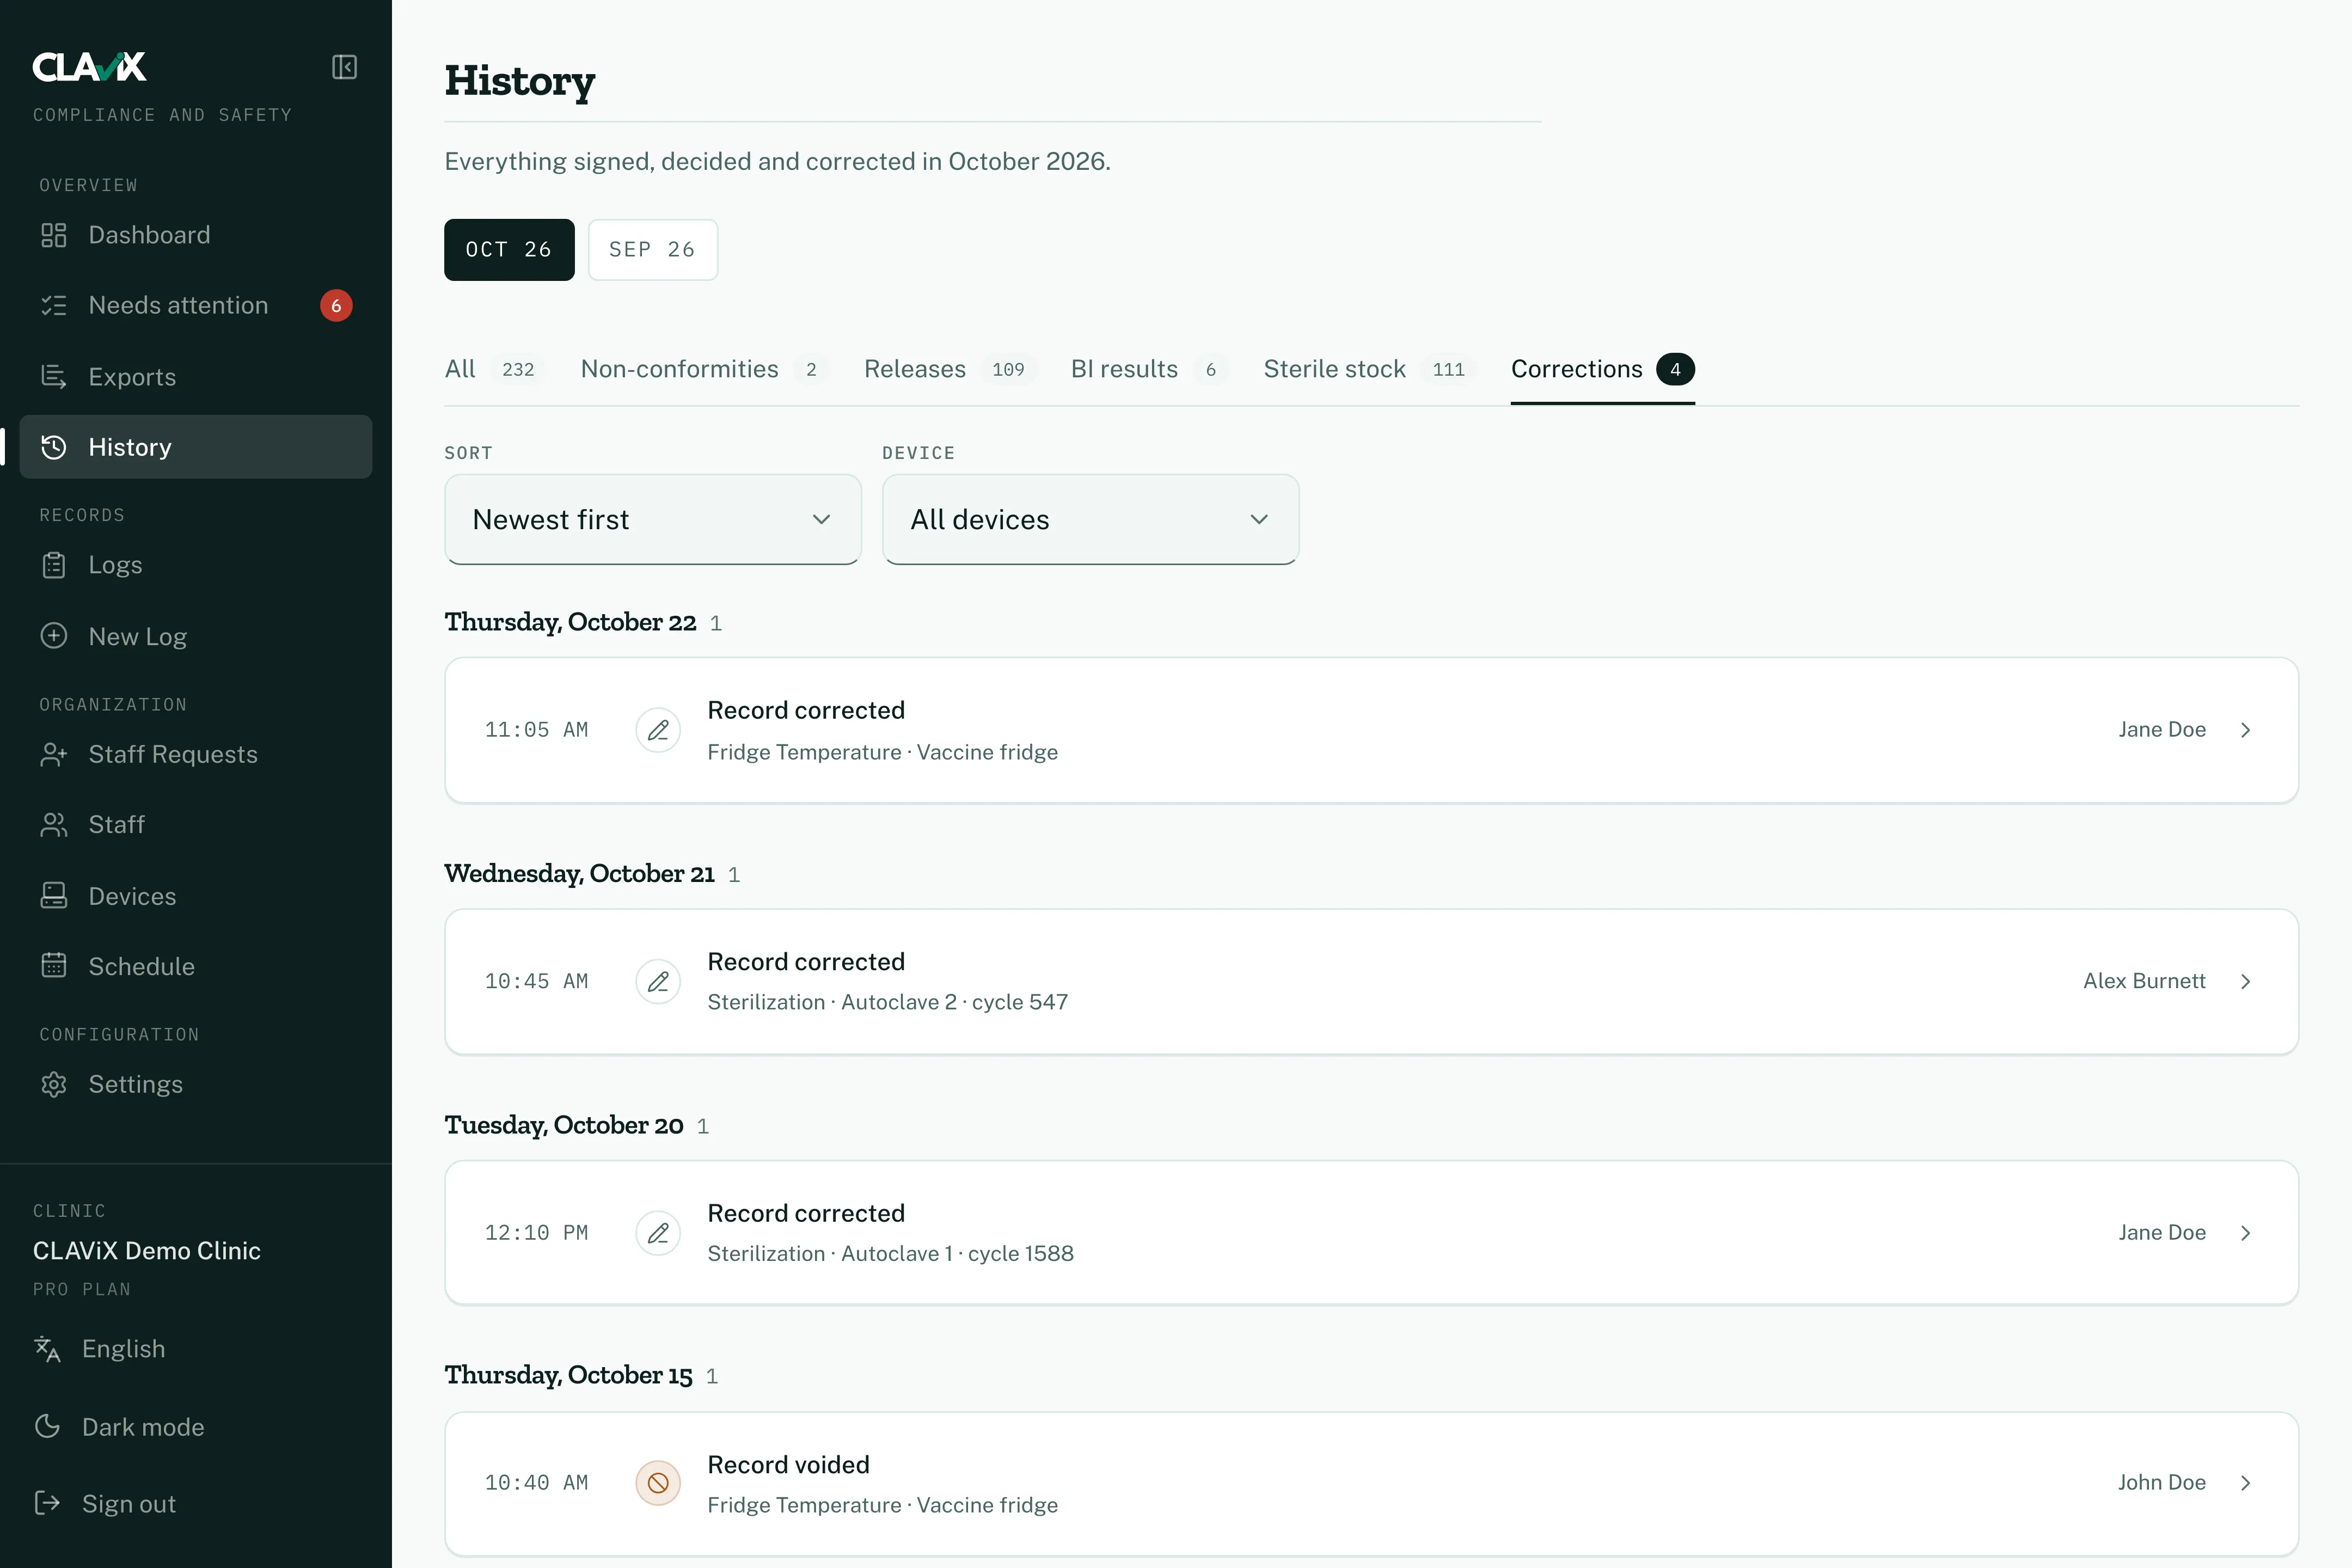Open Dashboard from the sidebar
This screenshot has height=1568, width=2352.
[x=196, y=235]
